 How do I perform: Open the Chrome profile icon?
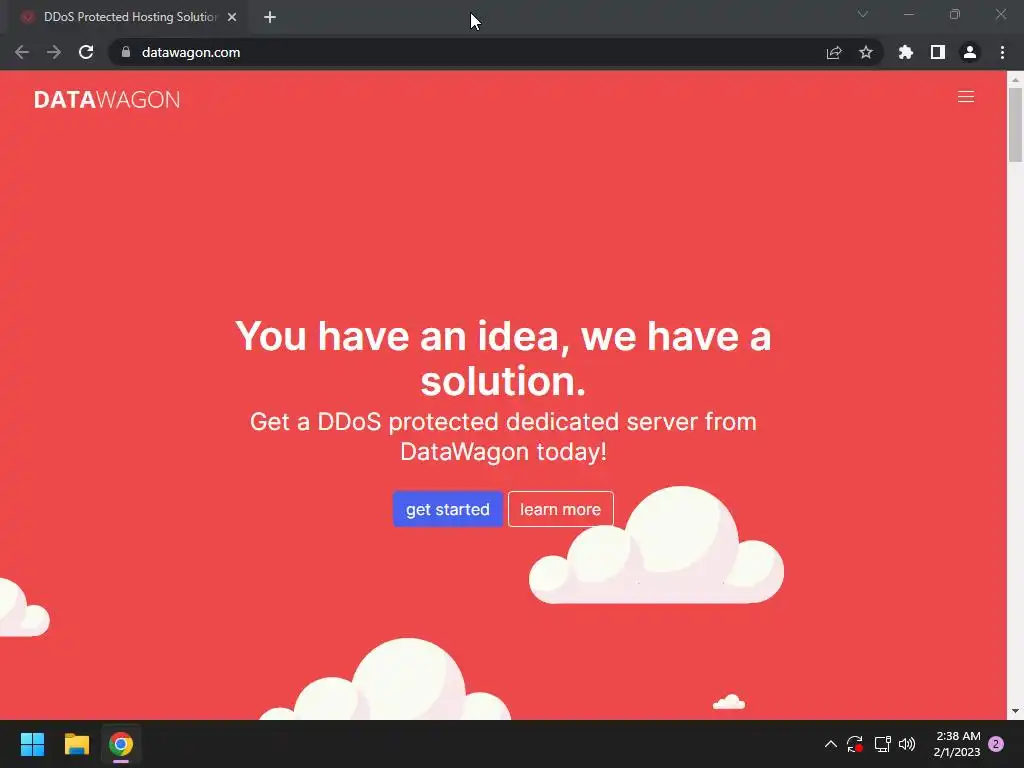tap(969, 52)
